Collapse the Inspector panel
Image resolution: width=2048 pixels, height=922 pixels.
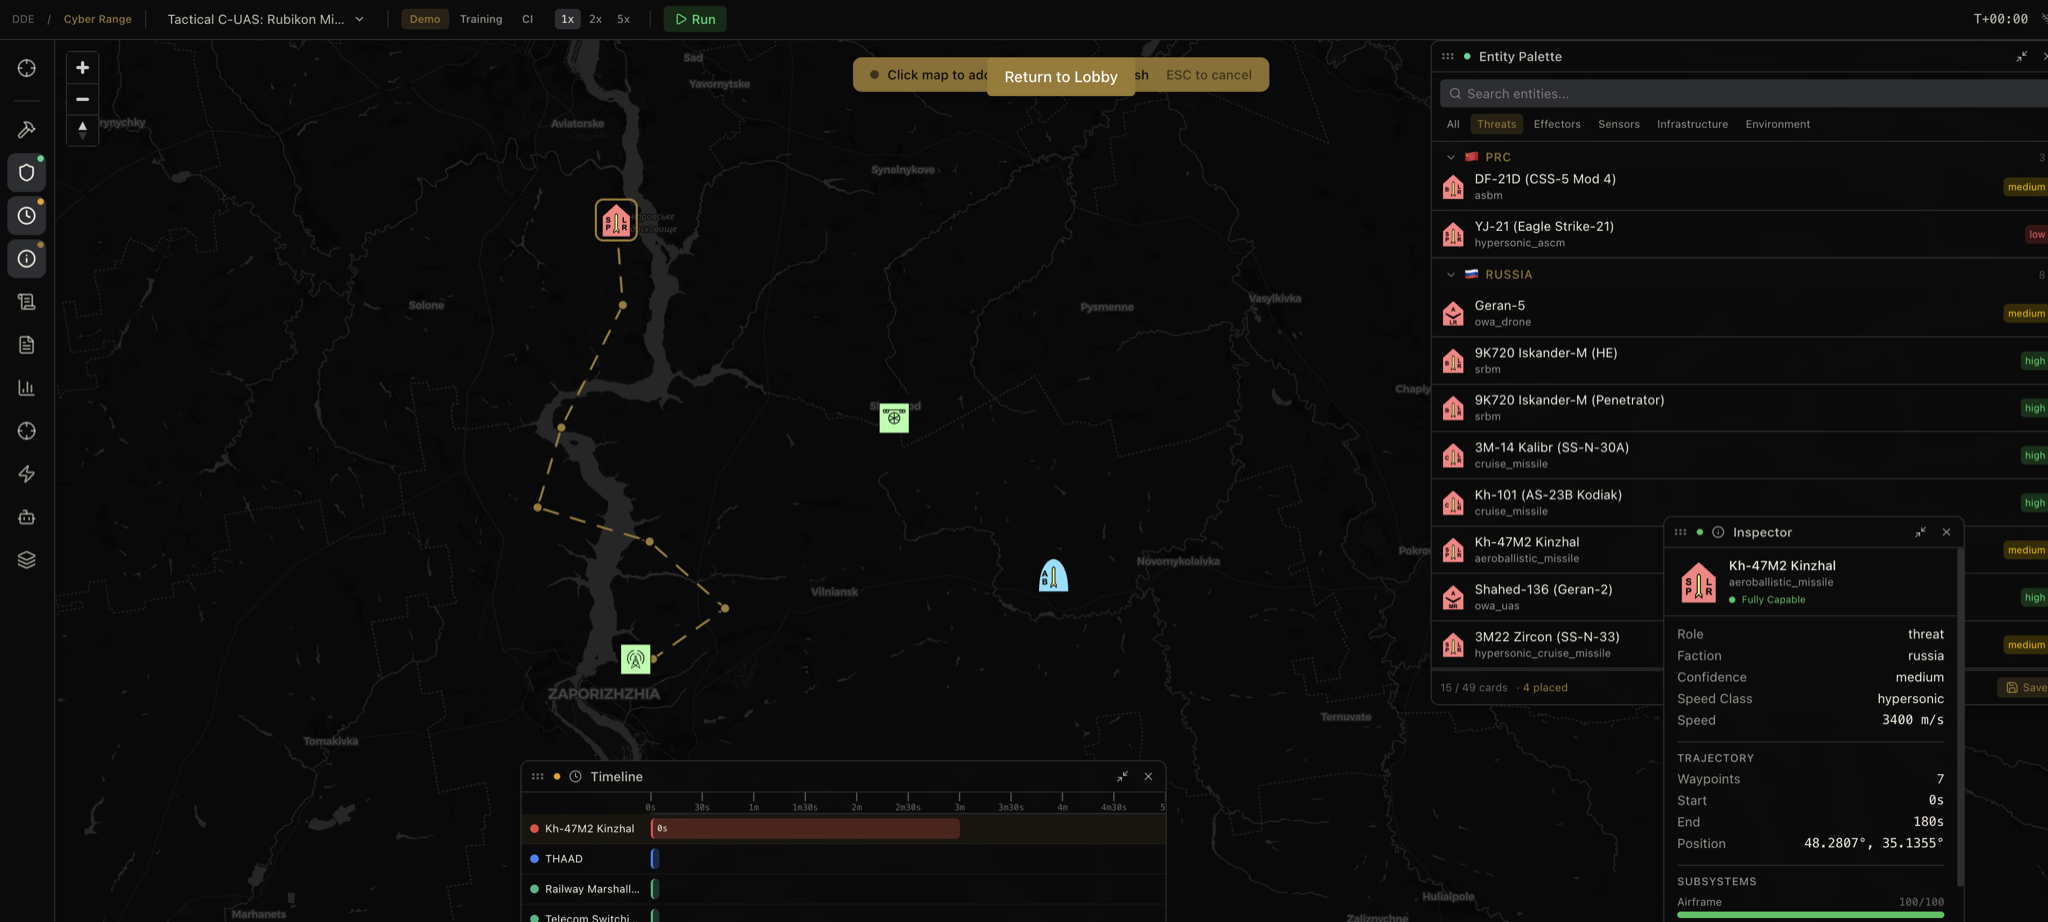[x=1920, y=533]
